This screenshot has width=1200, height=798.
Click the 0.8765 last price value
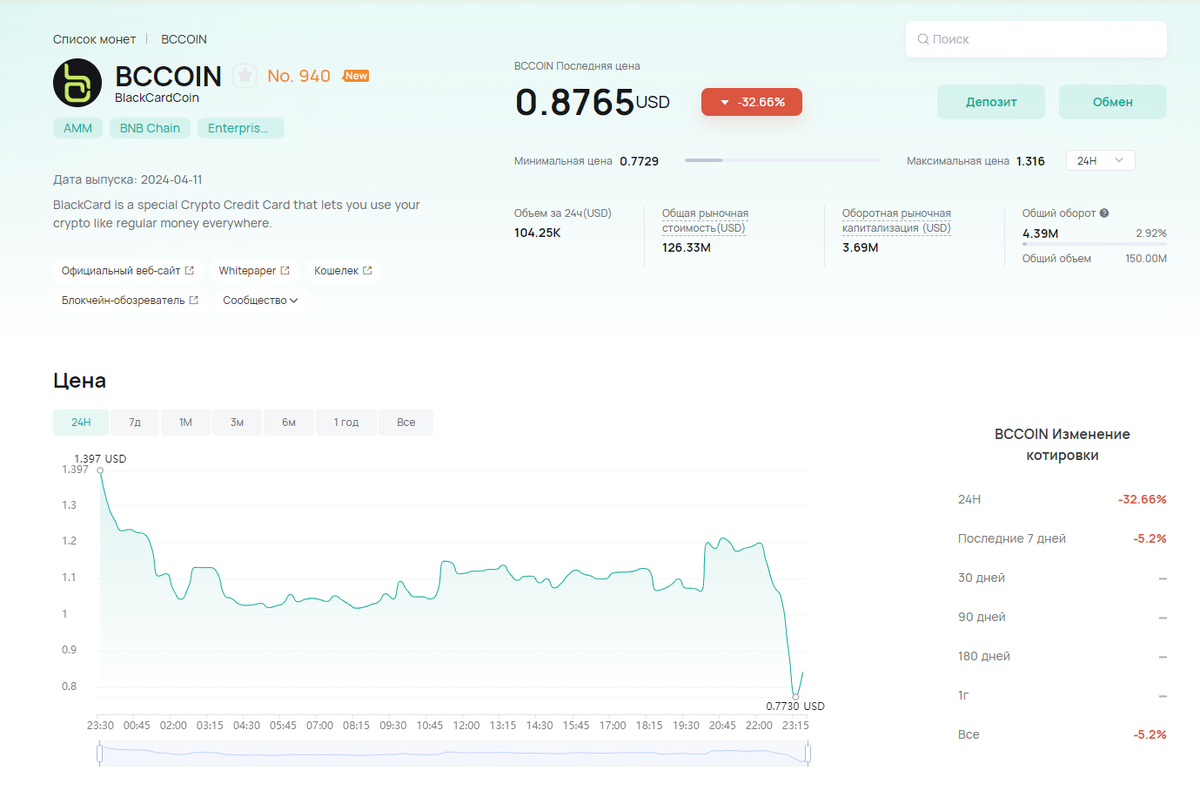pyautogui.click(x=575, y=103)
